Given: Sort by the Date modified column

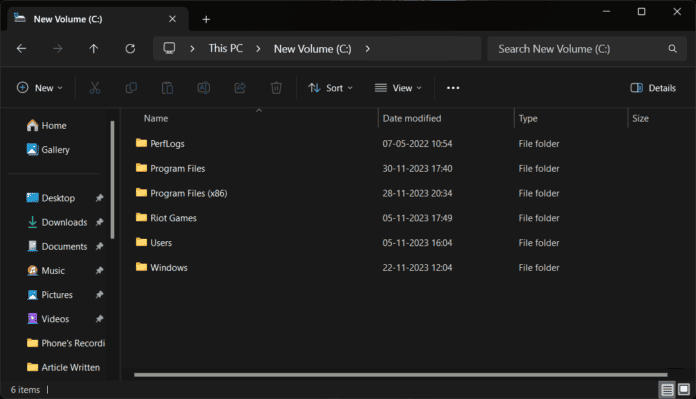Looking at the screenshot, I should coord(412,119).
